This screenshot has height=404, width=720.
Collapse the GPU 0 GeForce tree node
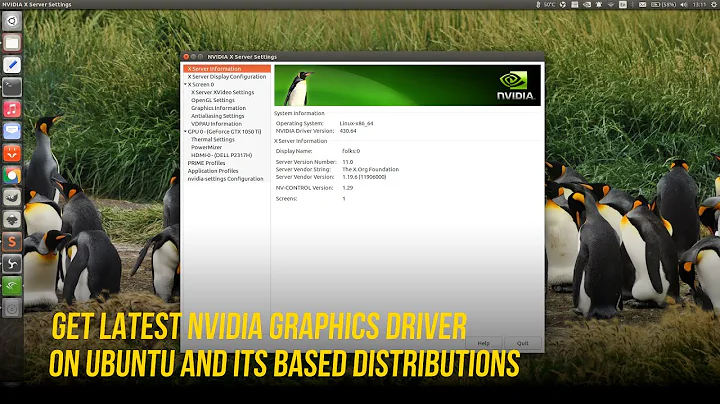[185, 132]
